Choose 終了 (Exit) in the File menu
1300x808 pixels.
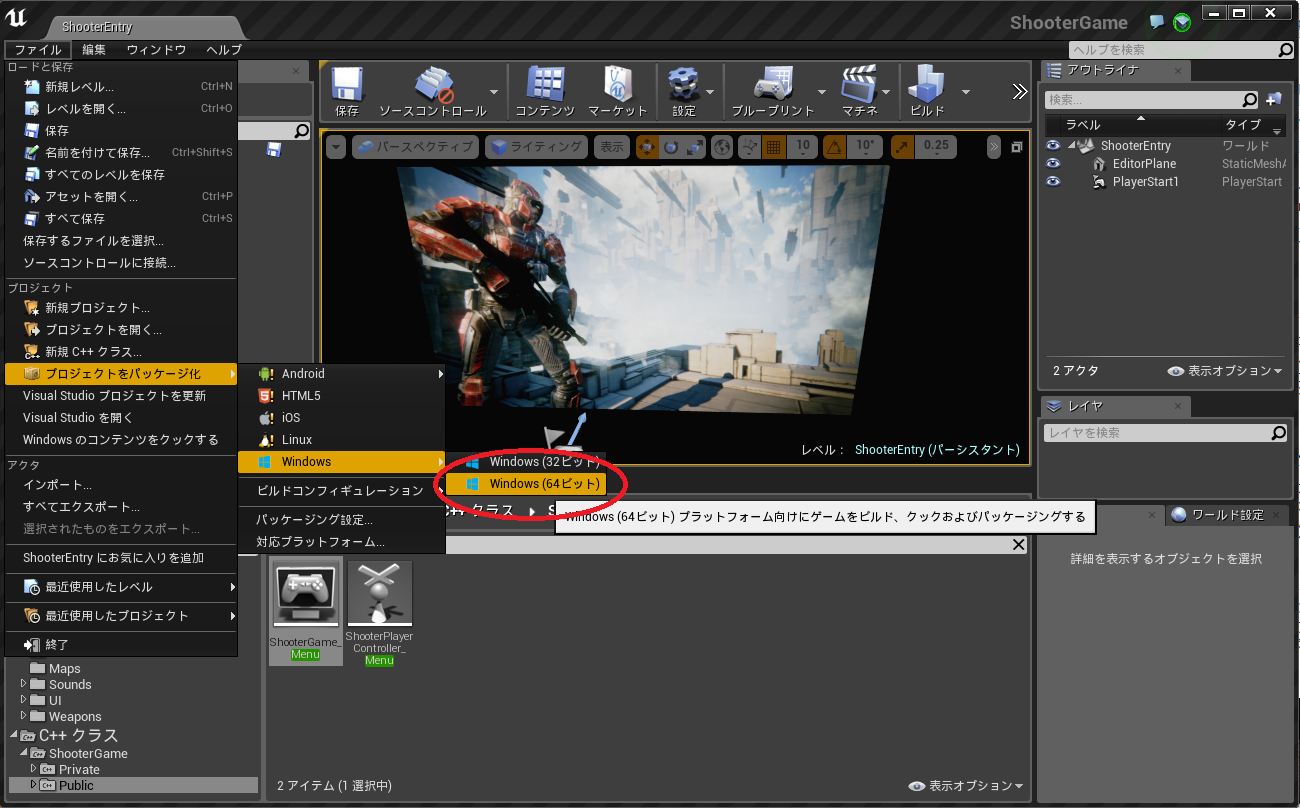121,645
